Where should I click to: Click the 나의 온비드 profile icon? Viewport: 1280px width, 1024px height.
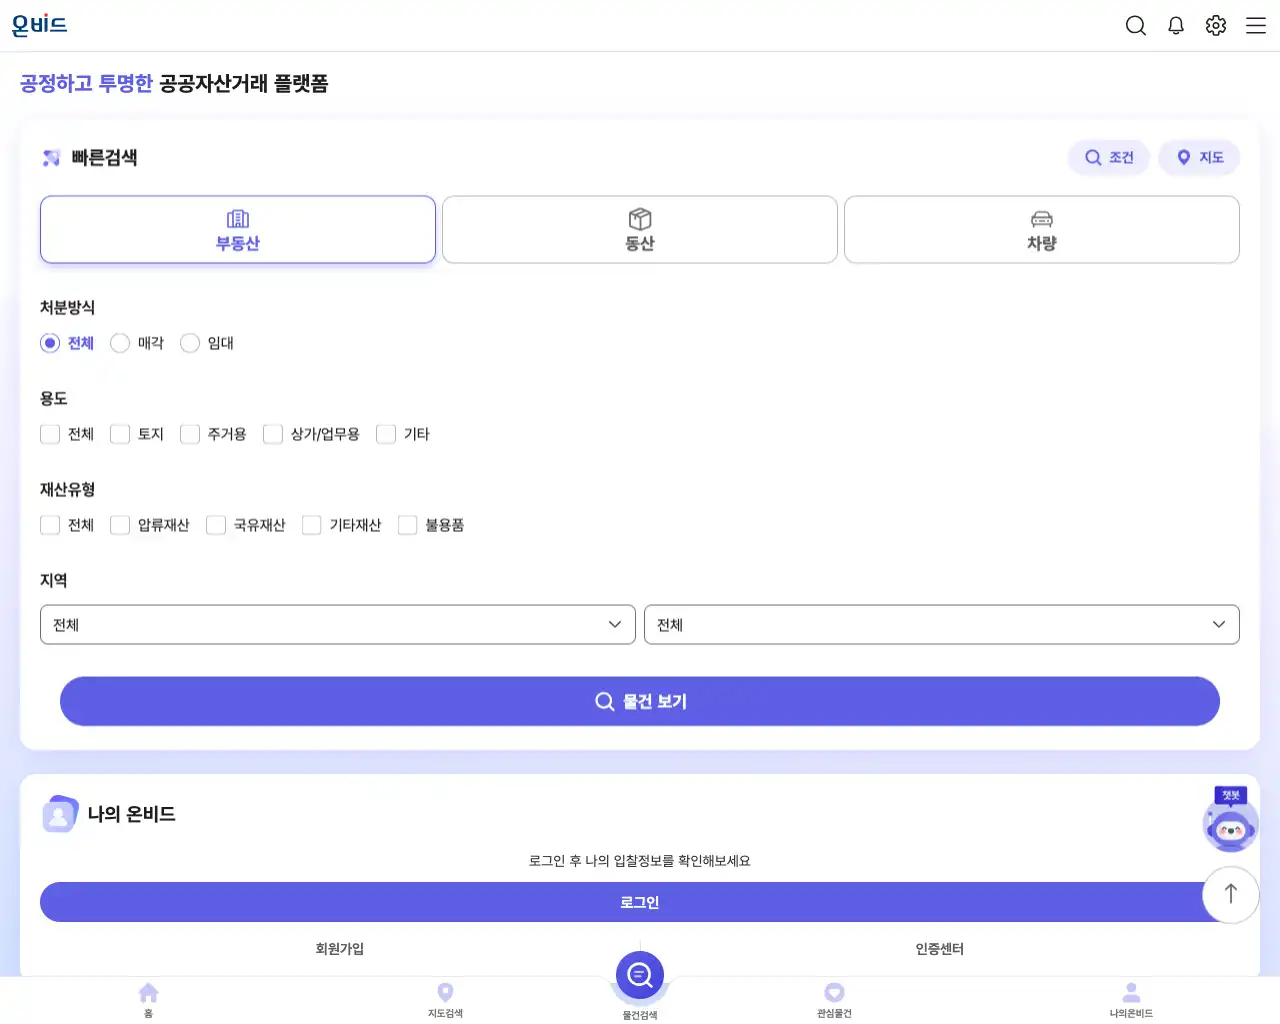60,814
